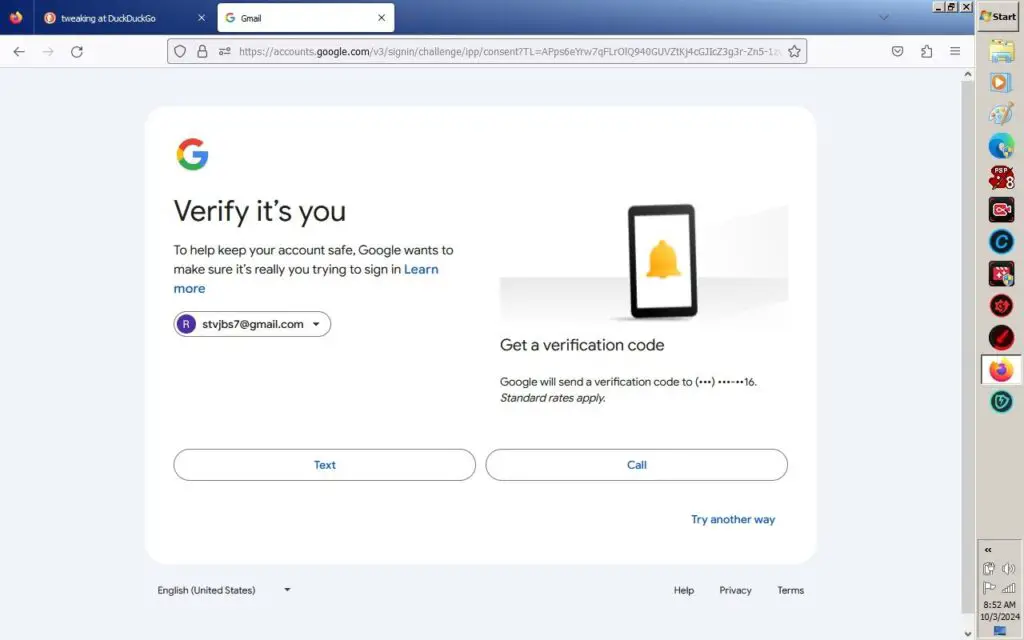Launch the blue C app from the taskbar
Viewport: 1024px width, 640px height.
pos(1001,242)
